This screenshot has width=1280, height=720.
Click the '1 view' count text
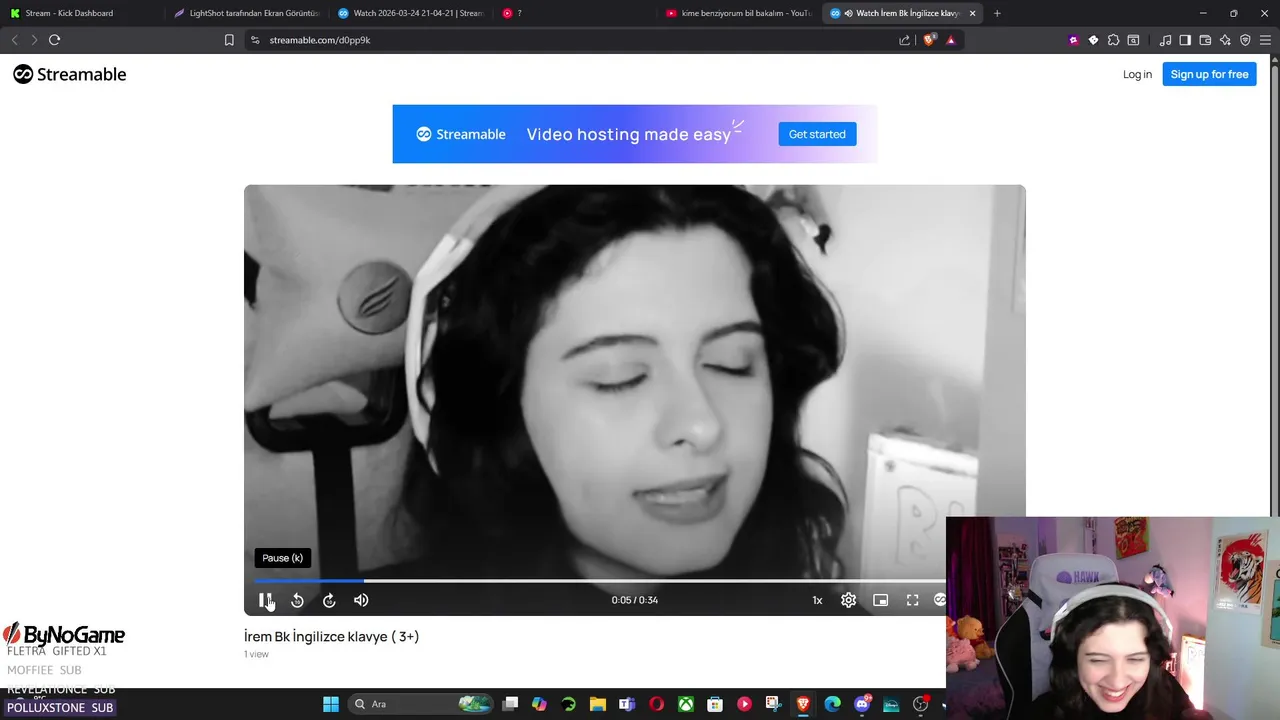(256, 654)
